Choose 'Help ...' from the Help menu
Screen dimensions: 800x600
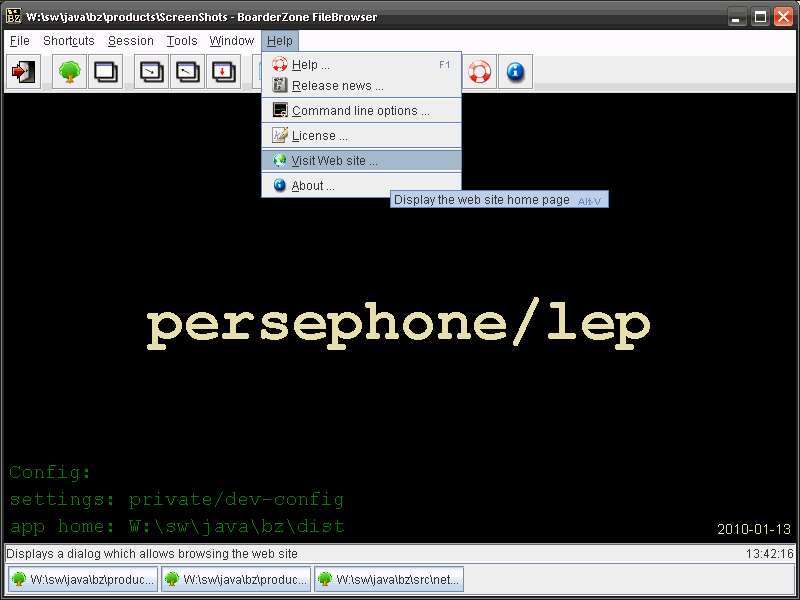361,65
